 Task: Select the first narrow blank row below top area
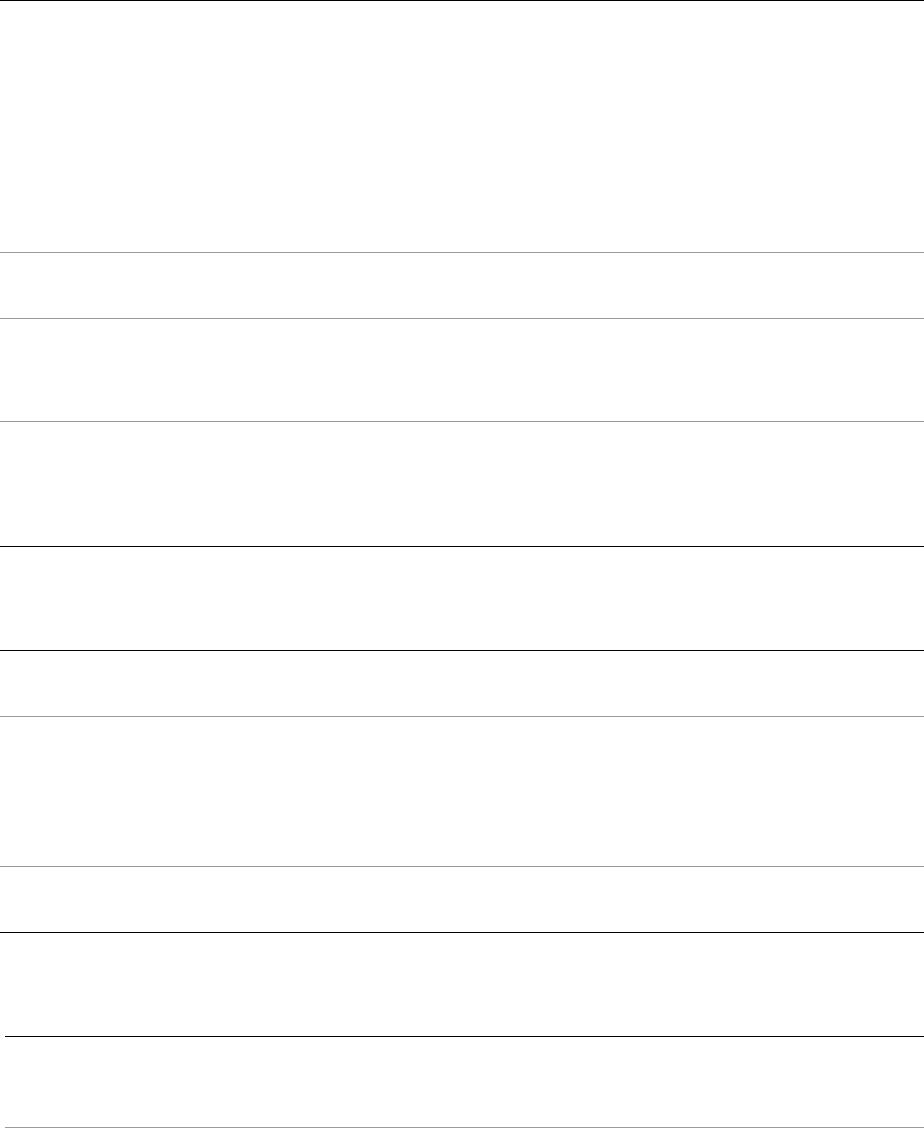click(462, 286)
